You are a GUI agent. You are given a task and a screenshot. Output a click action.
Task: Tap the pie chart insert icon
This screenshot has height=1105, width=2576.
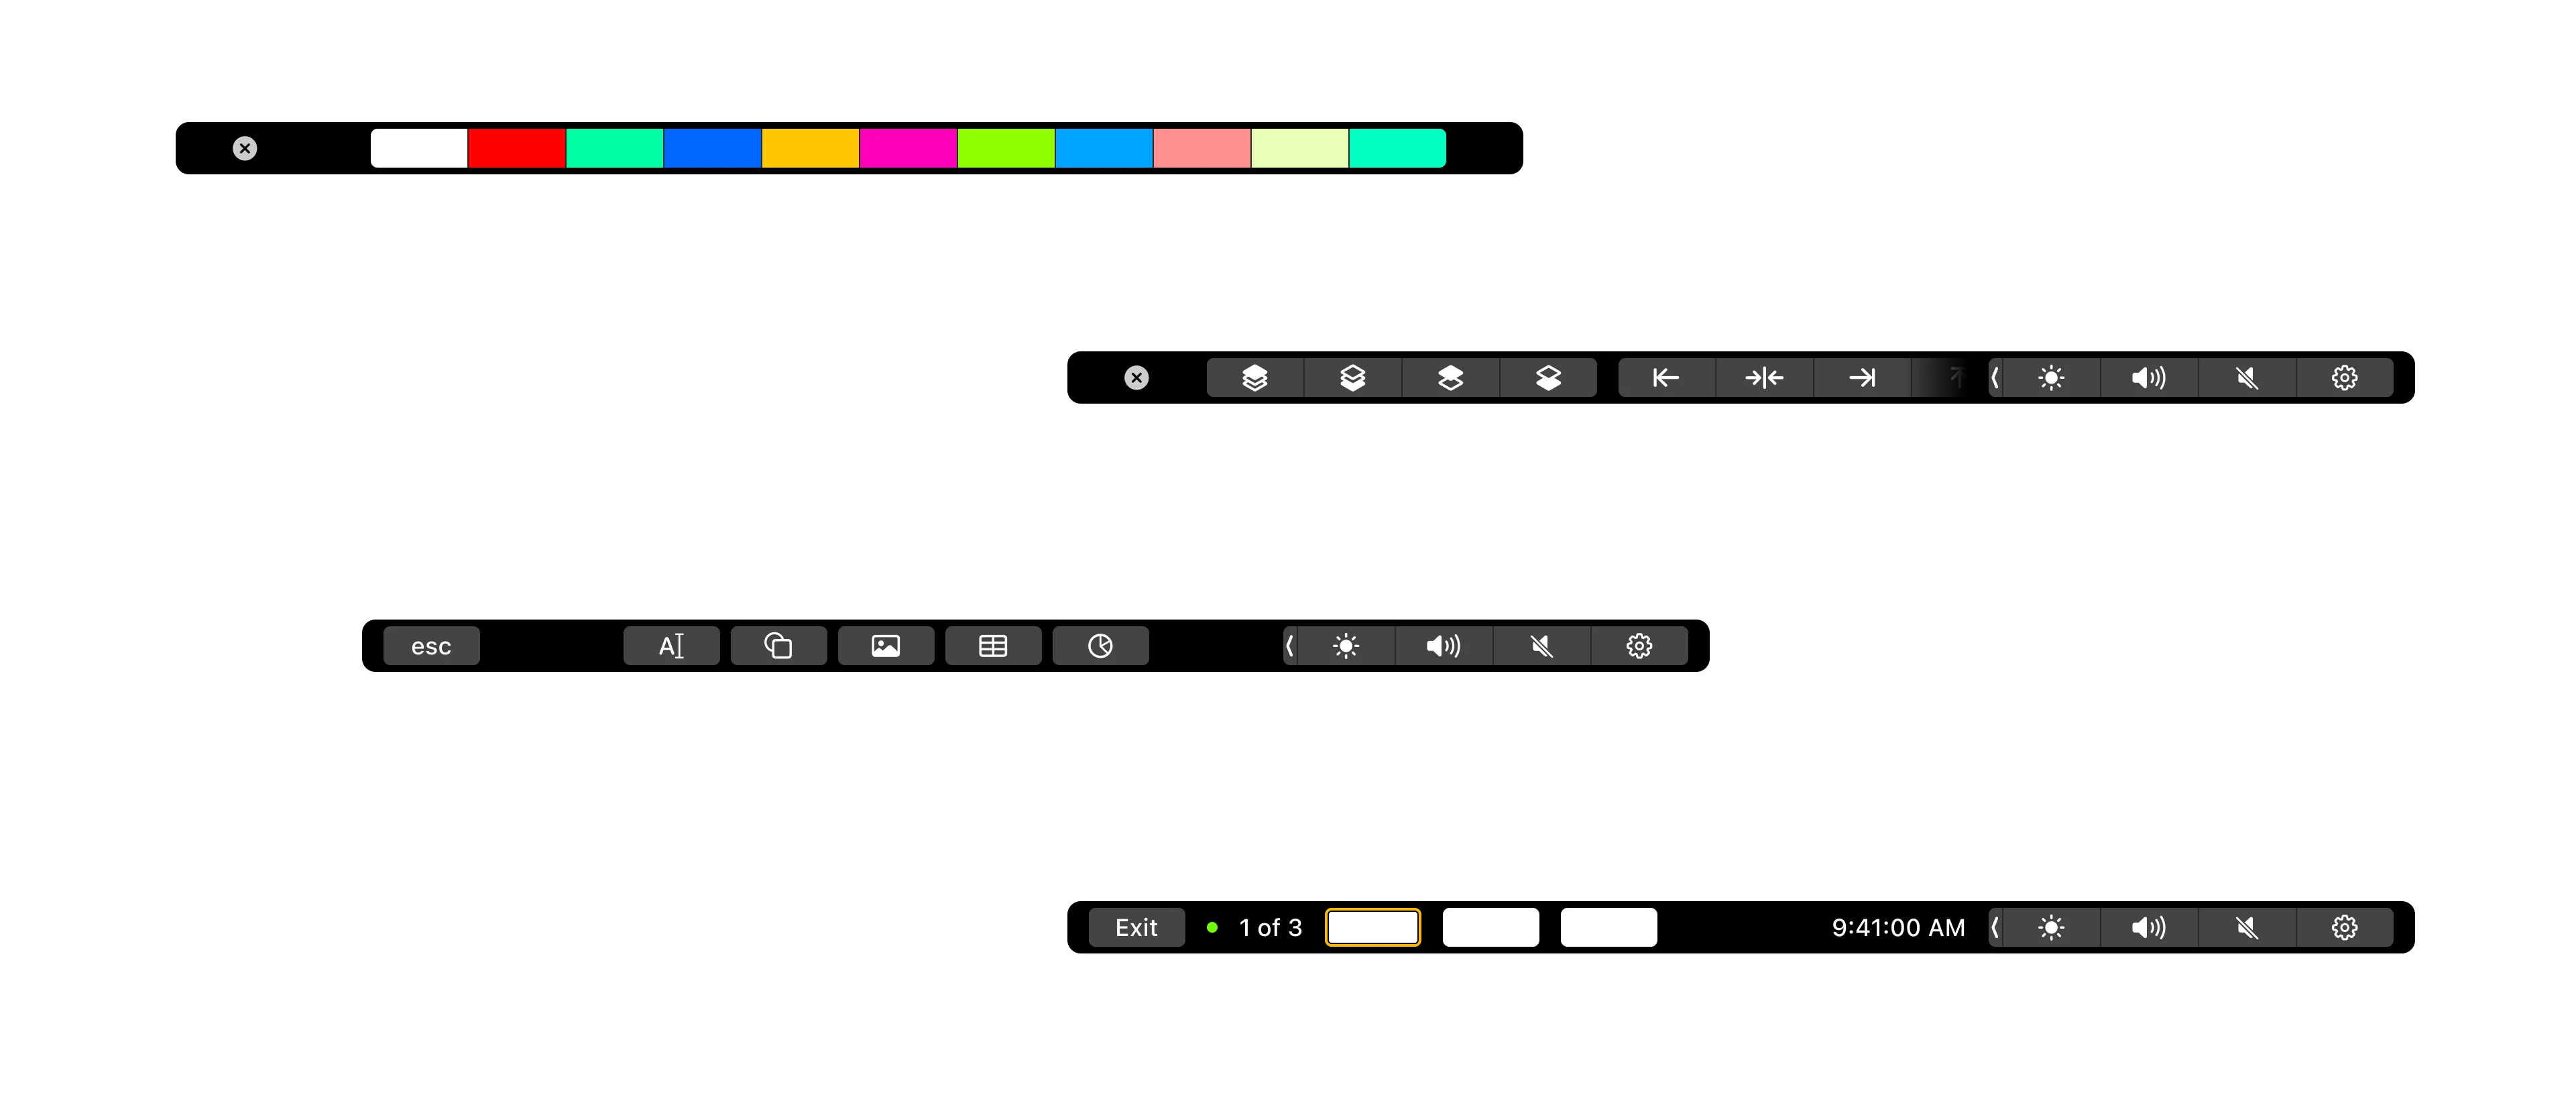1100,646
